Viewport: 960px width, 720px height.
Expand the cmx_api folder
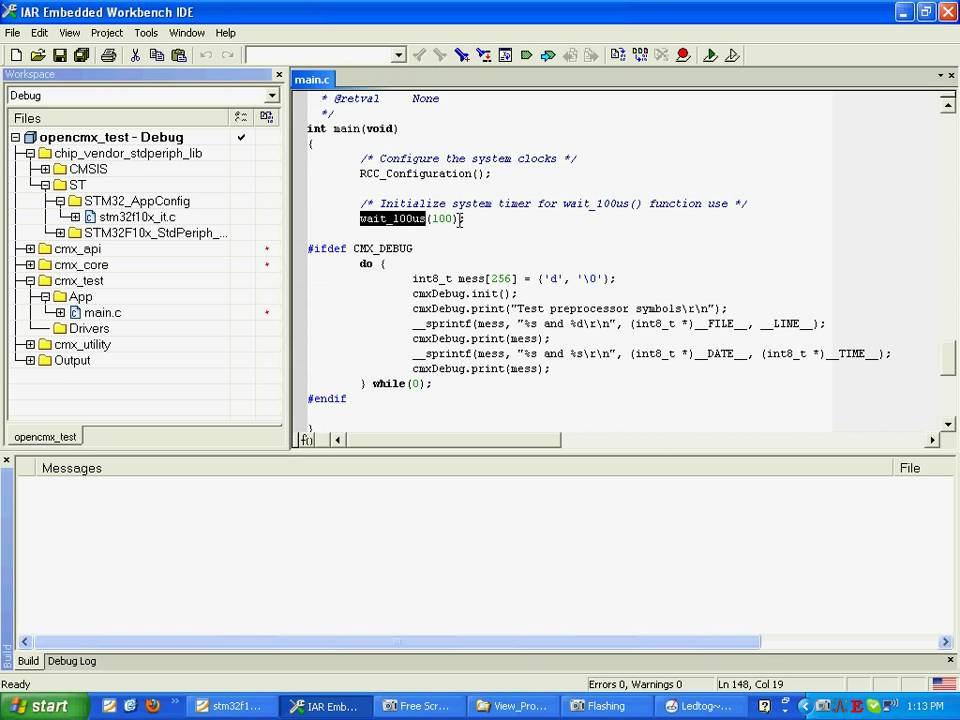(x=30, y=249)
